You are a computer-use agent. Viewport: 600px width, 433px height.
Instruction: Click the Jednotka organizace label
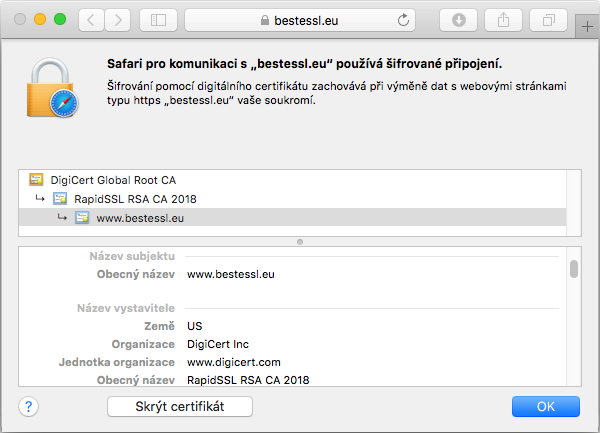point(117,362)
